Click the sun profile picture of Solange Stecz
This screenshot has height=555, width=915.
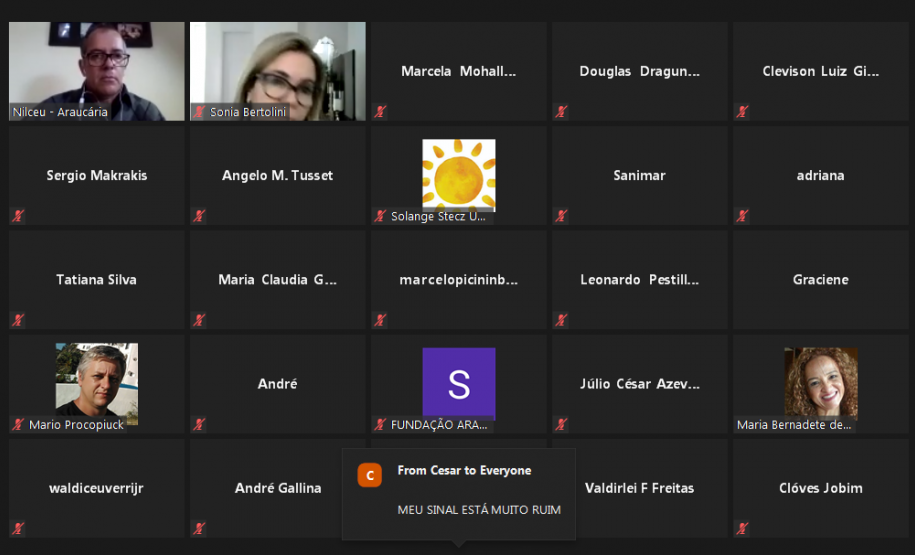pyautogui.click(x=459, y=174)
